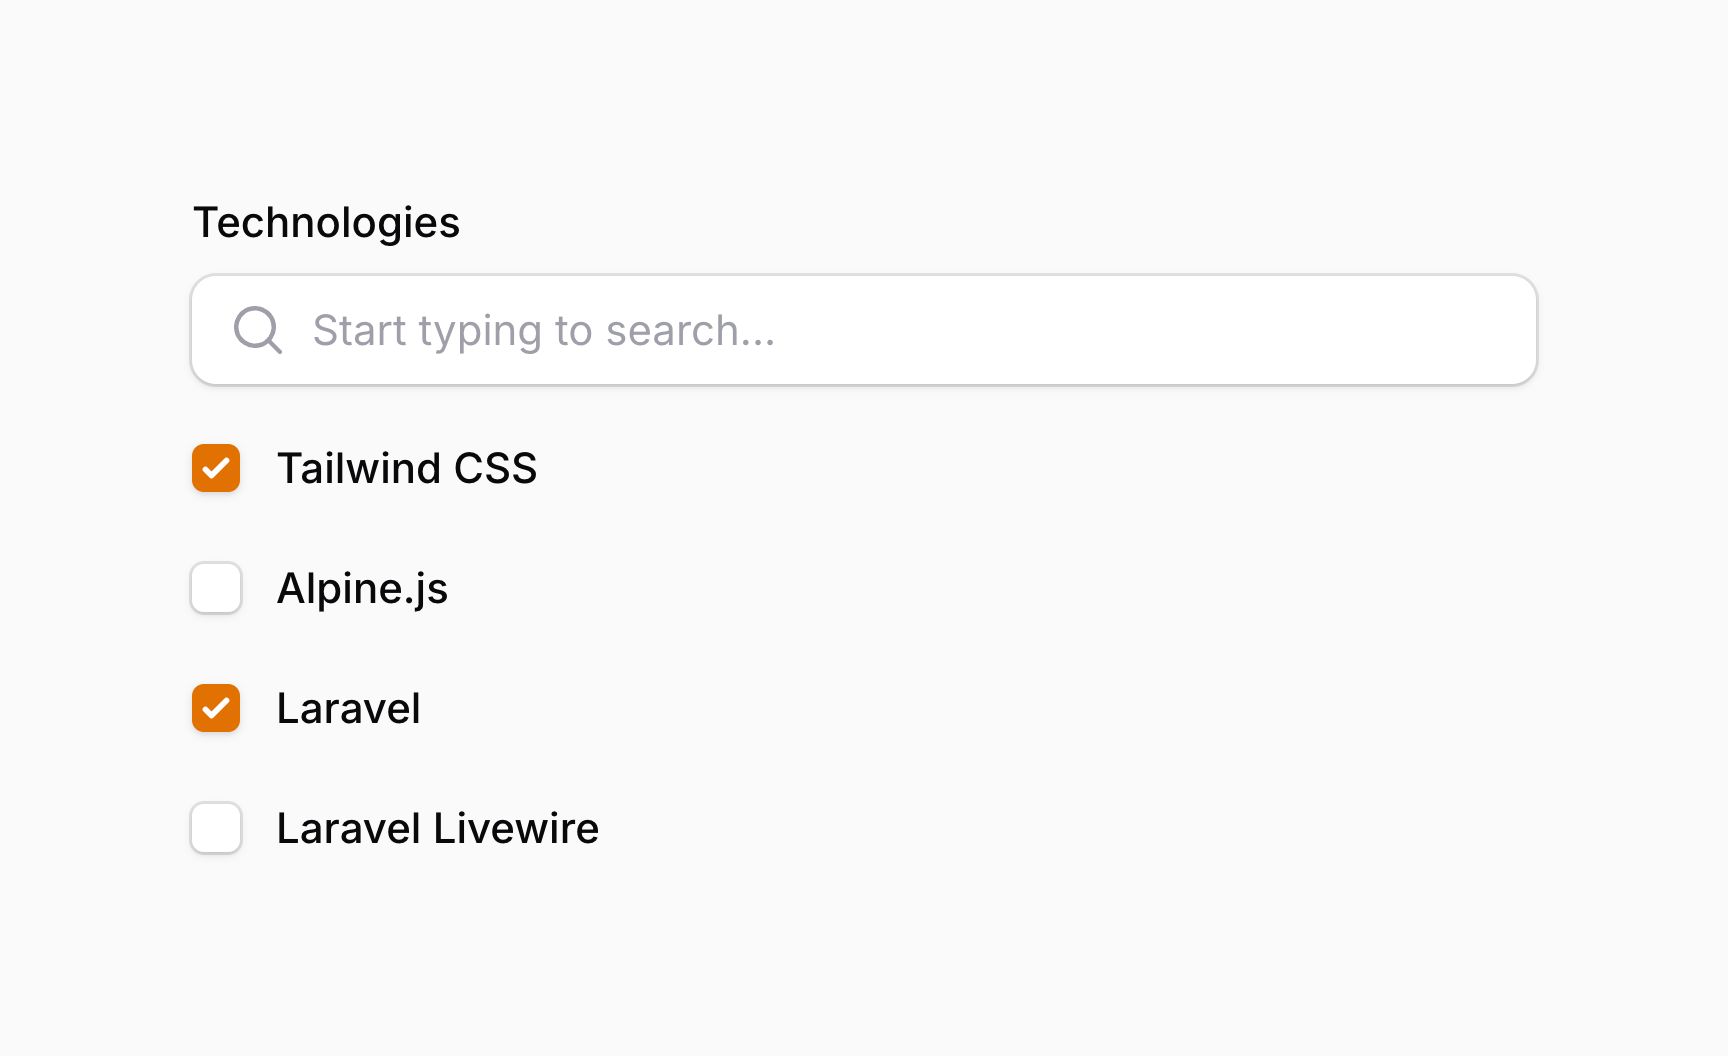The width and height of the screenshot is (1728, 1056).
Task: Click the Laravel label text
Action: tap(348, 709)
